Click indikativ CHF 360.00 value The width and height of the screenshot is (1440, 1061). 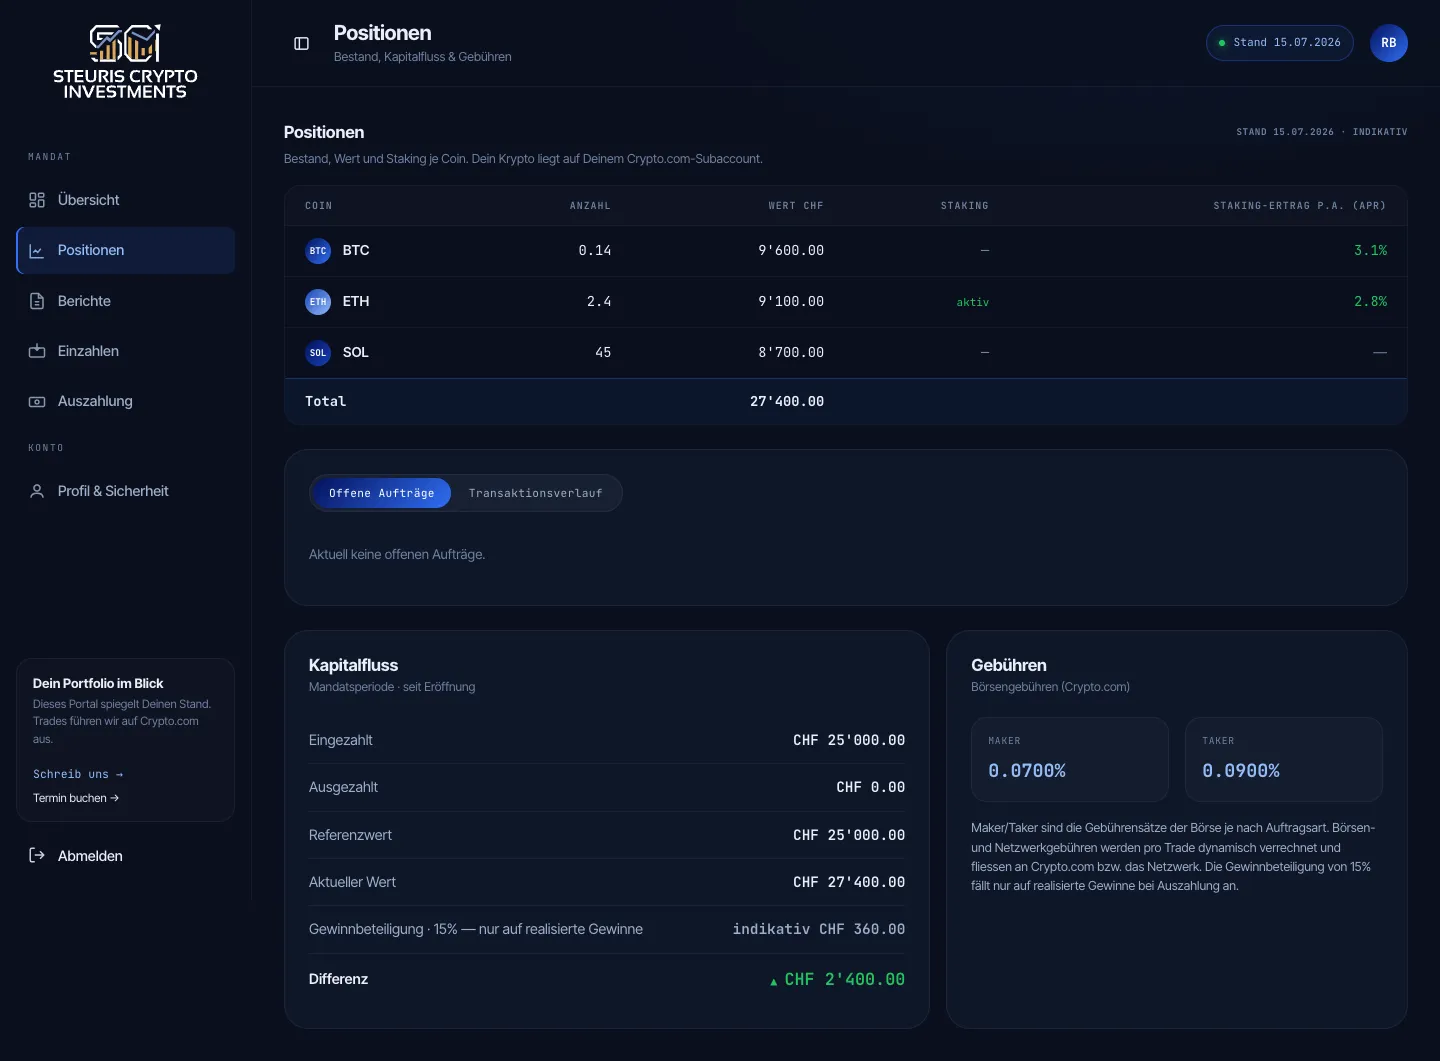(819, 929)
